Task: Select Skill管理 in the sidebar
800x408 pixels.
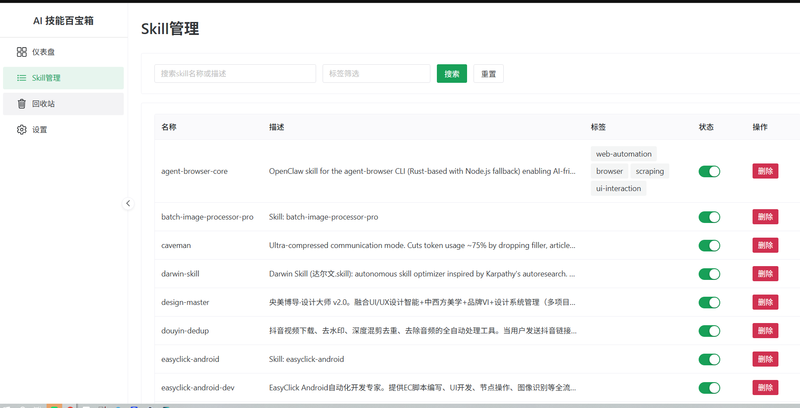Action: (x=63, y=78)
